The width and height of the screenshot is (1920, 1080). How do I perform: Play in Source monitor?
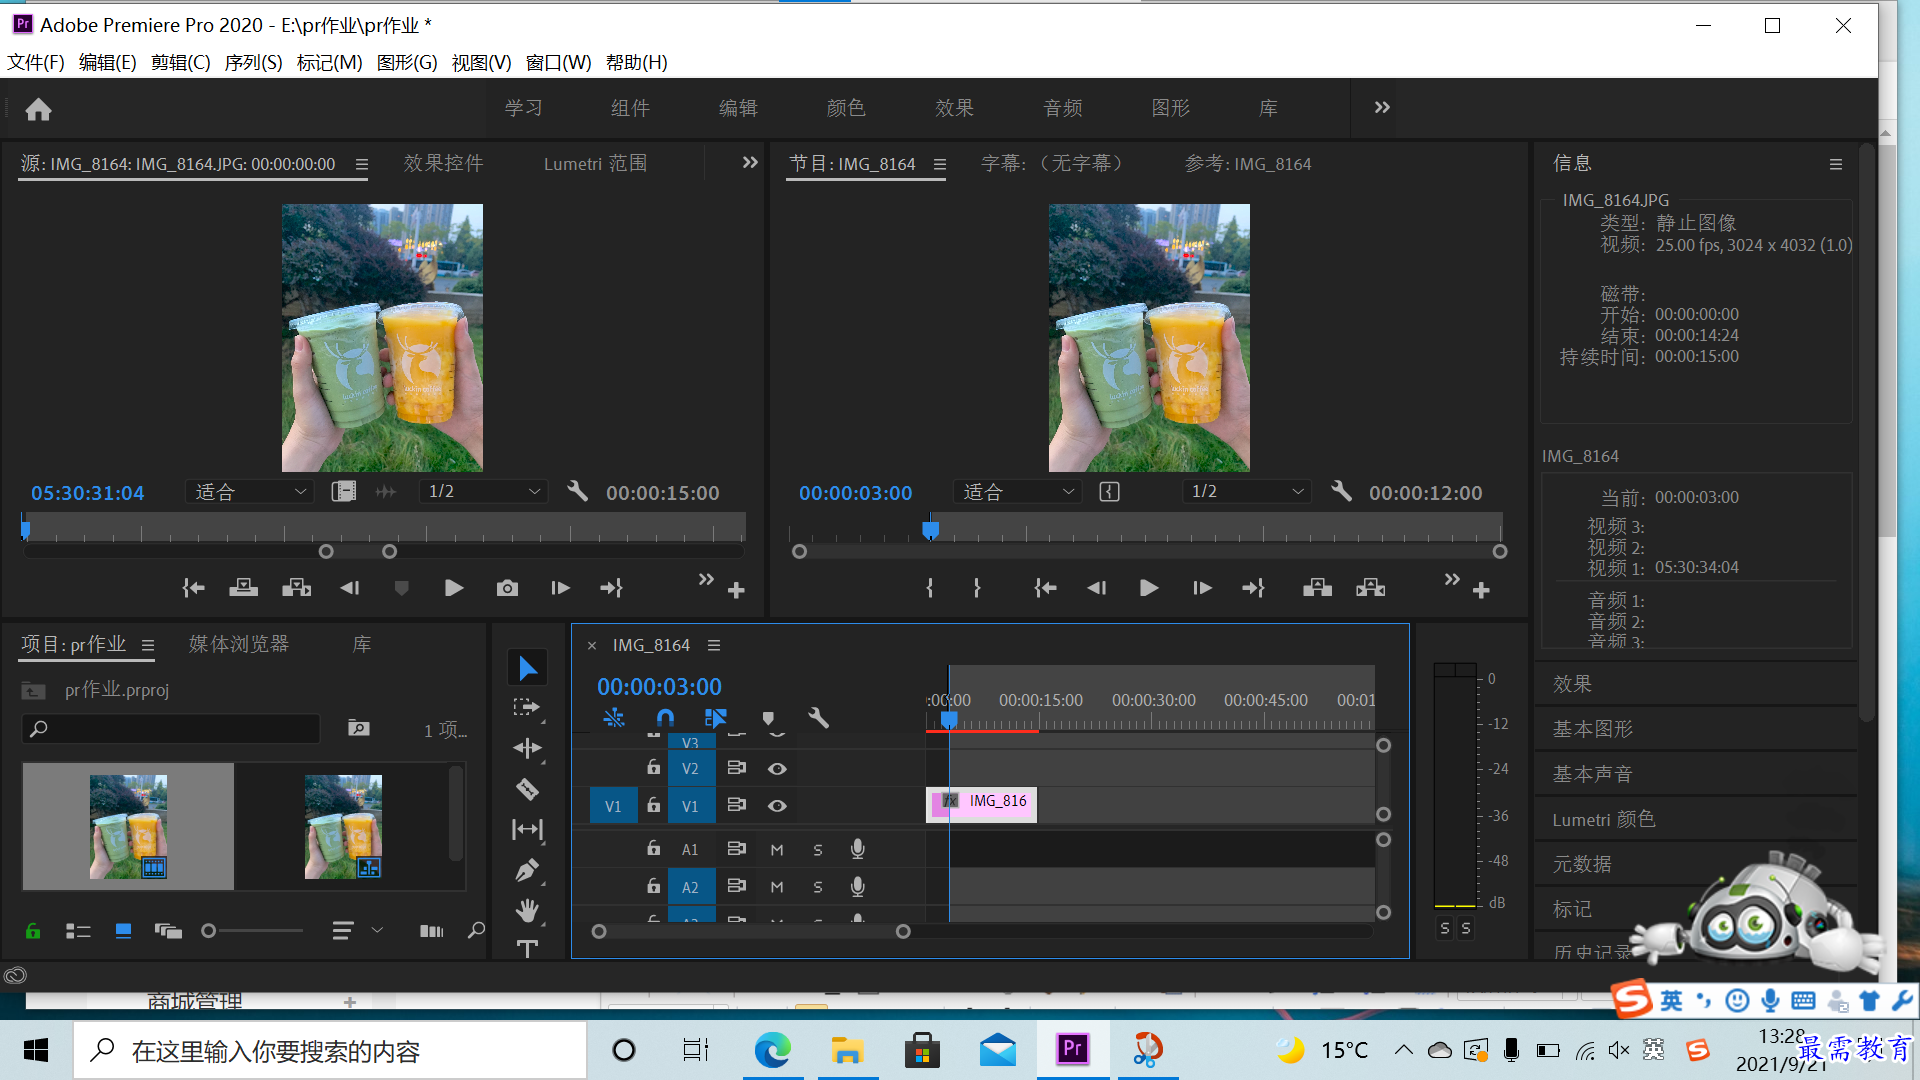453,588
